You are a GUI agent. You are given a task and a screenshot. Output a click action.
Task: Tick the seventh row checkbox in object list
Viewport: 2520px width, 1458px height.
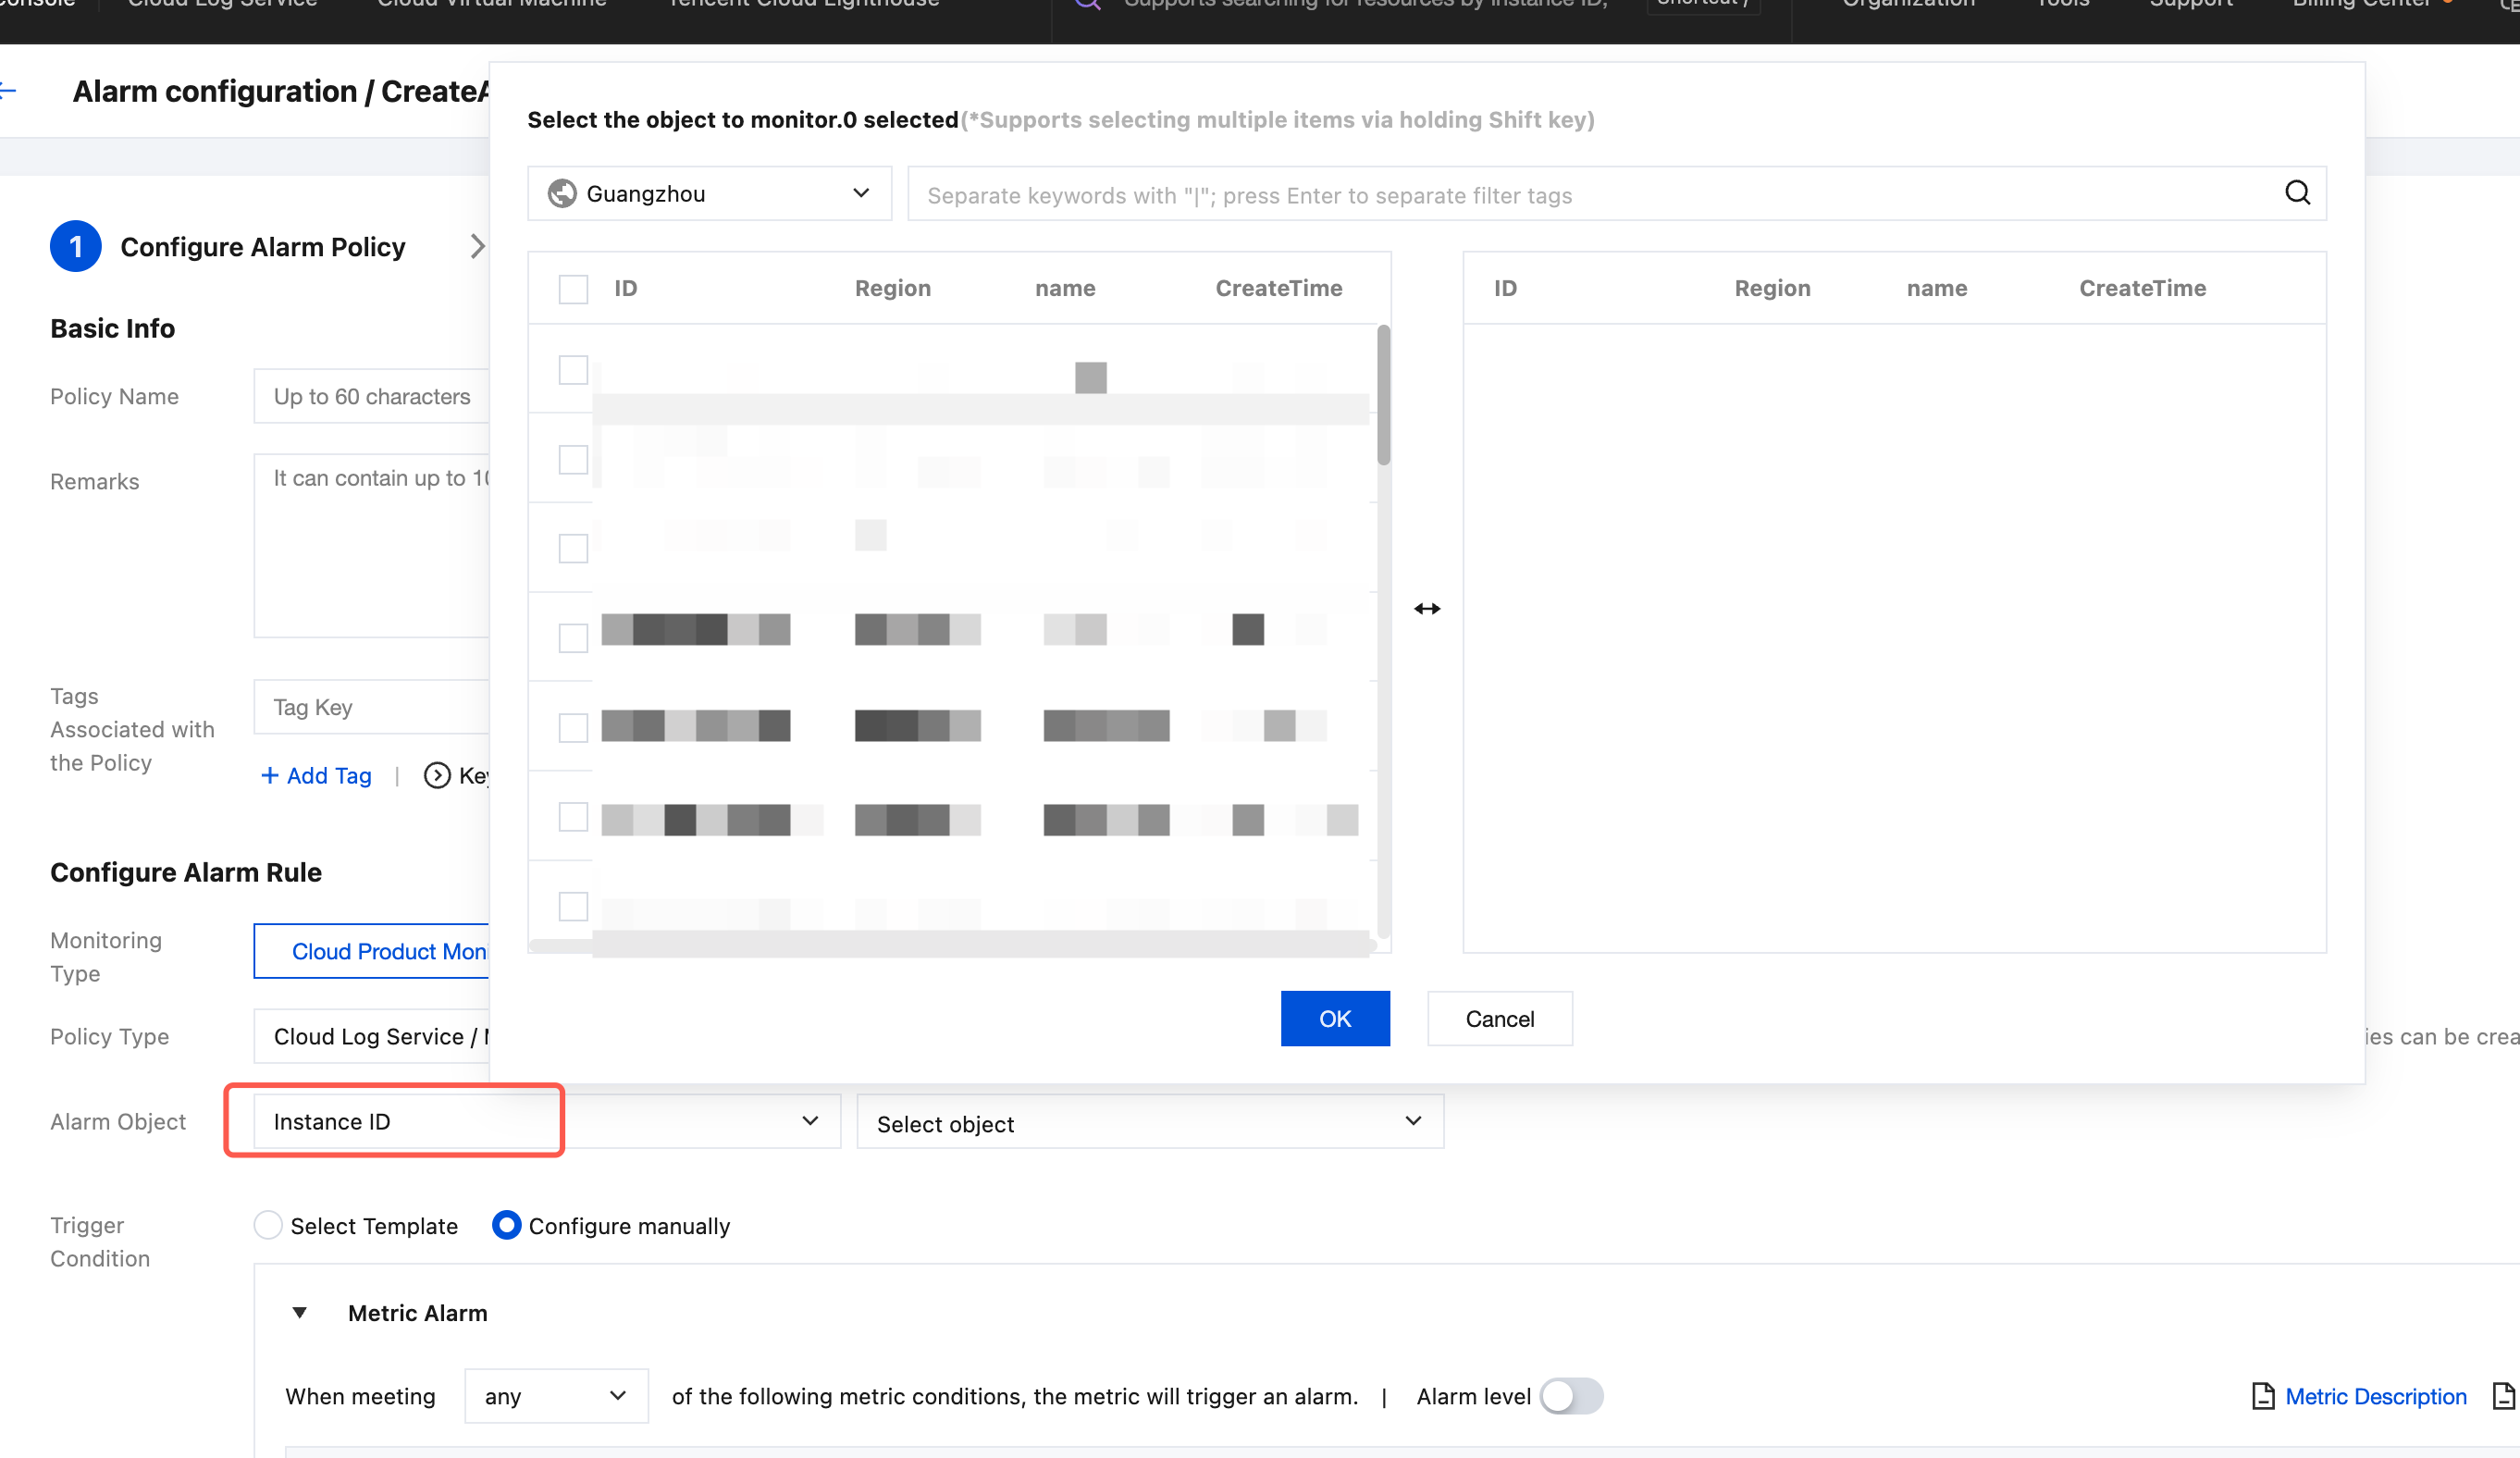tap(573, 907)
